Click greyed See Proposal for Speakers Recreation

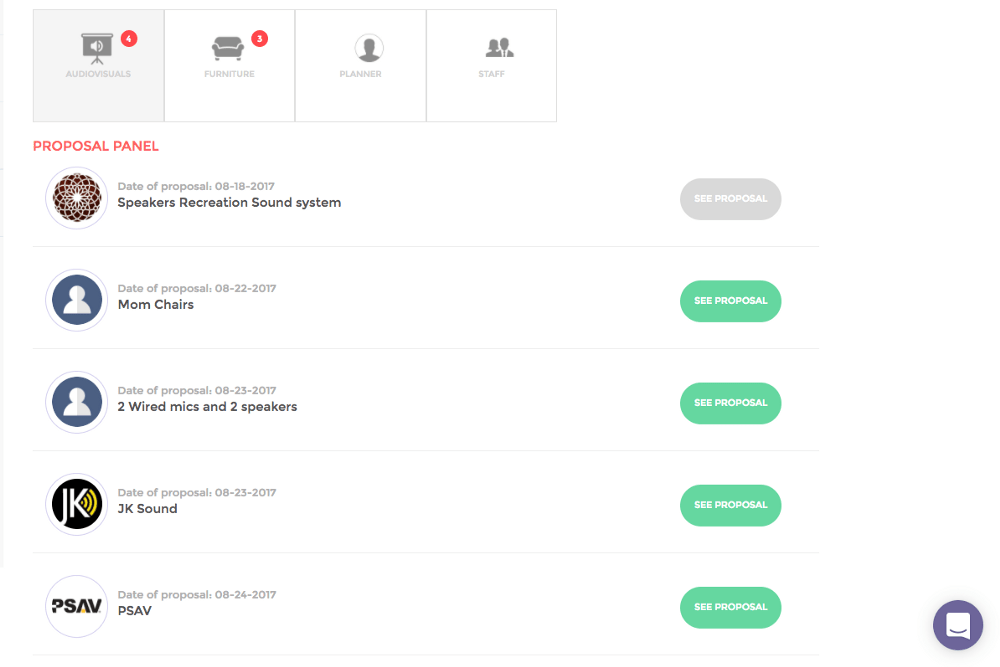point(730,199)
